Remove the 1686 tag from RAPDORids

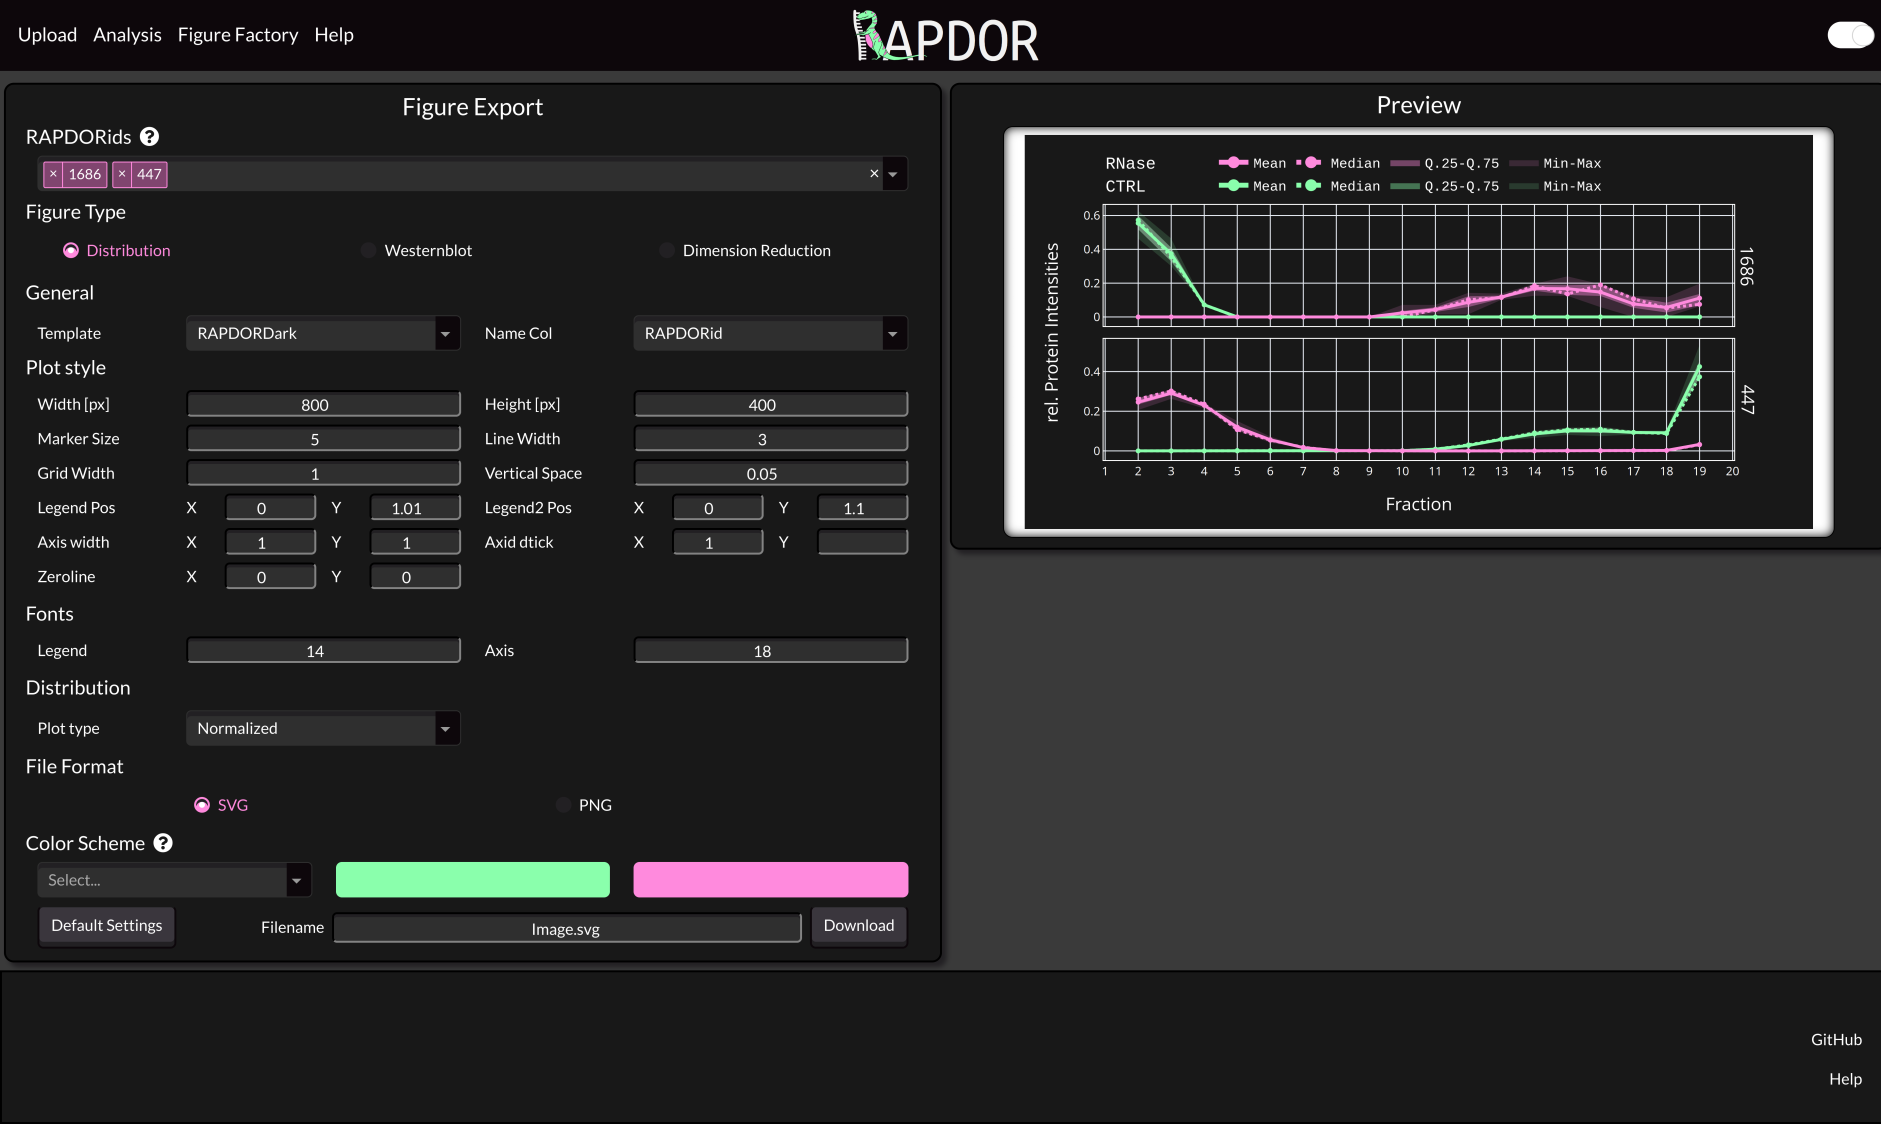pos(54,174)
